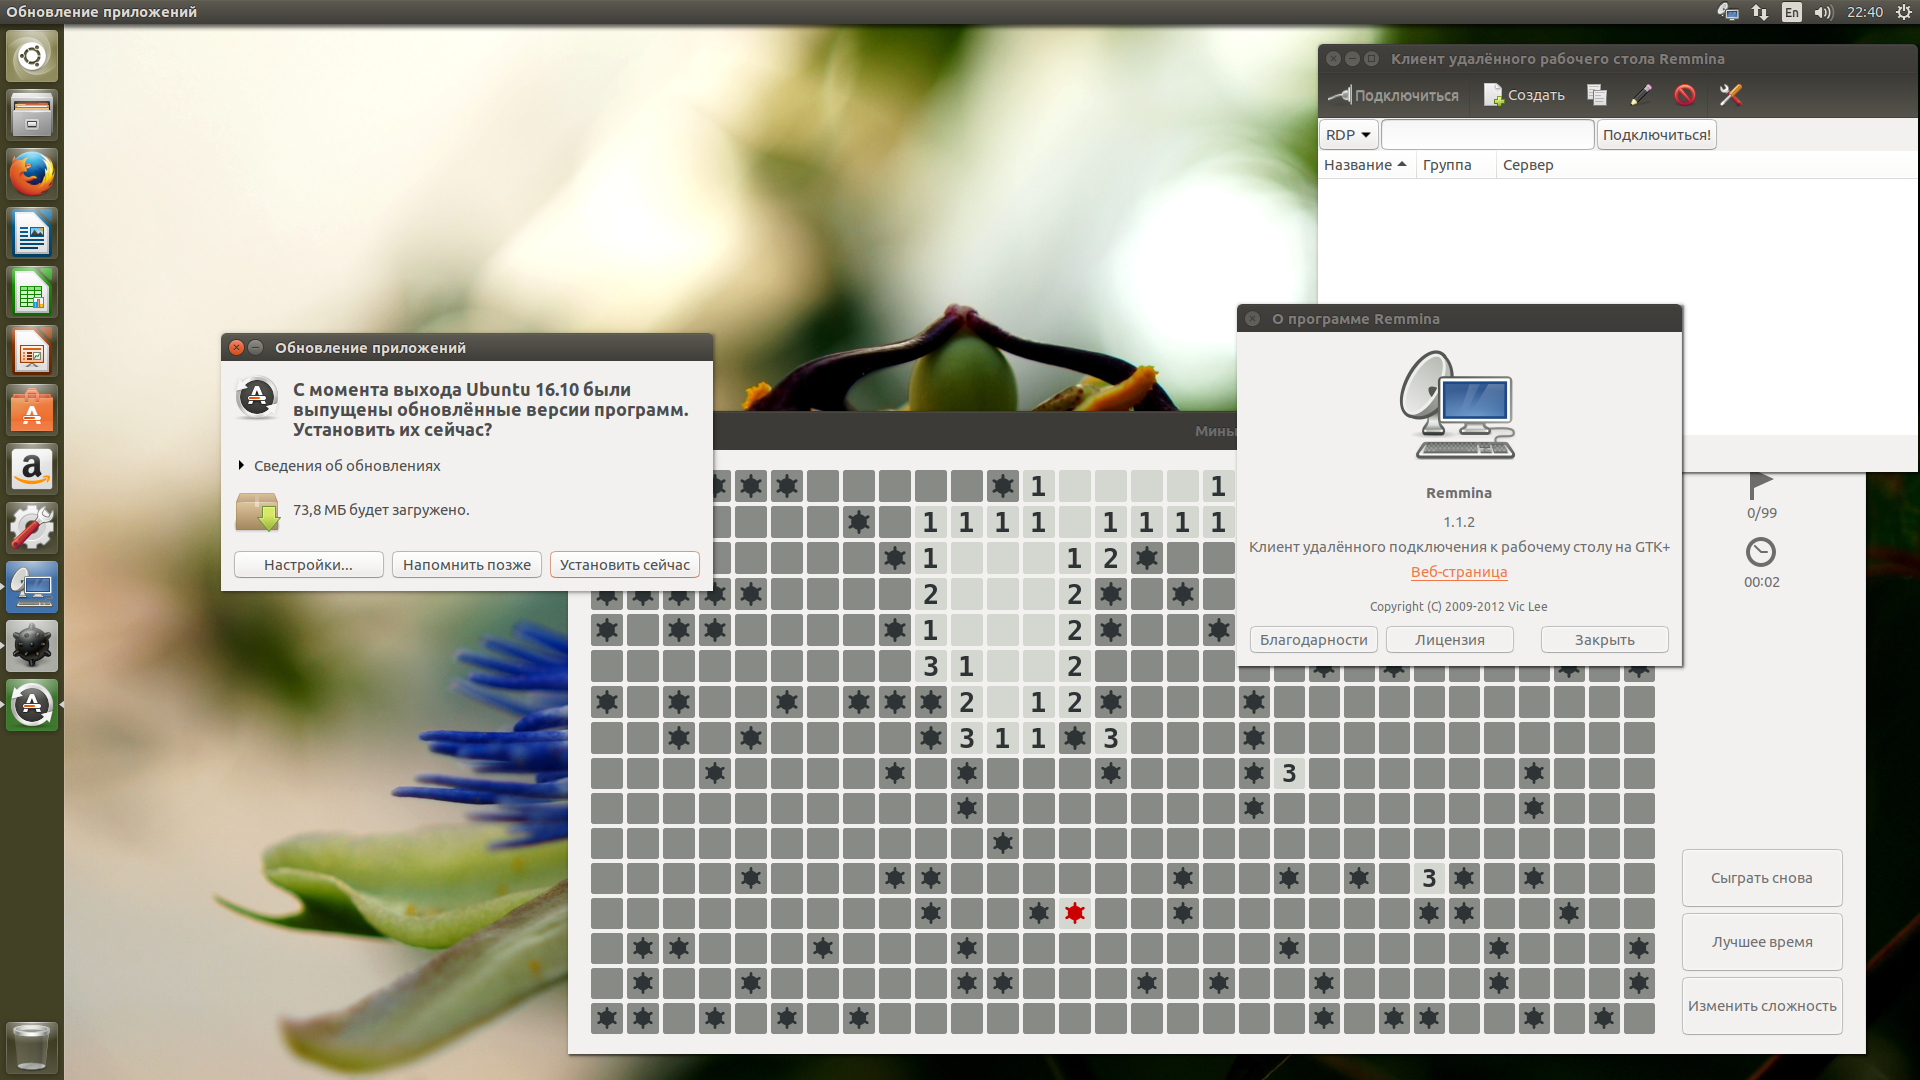1920x1080 pixels.
Task: Click the clock timer icon above 00:02
Action: coord(1761,552)
